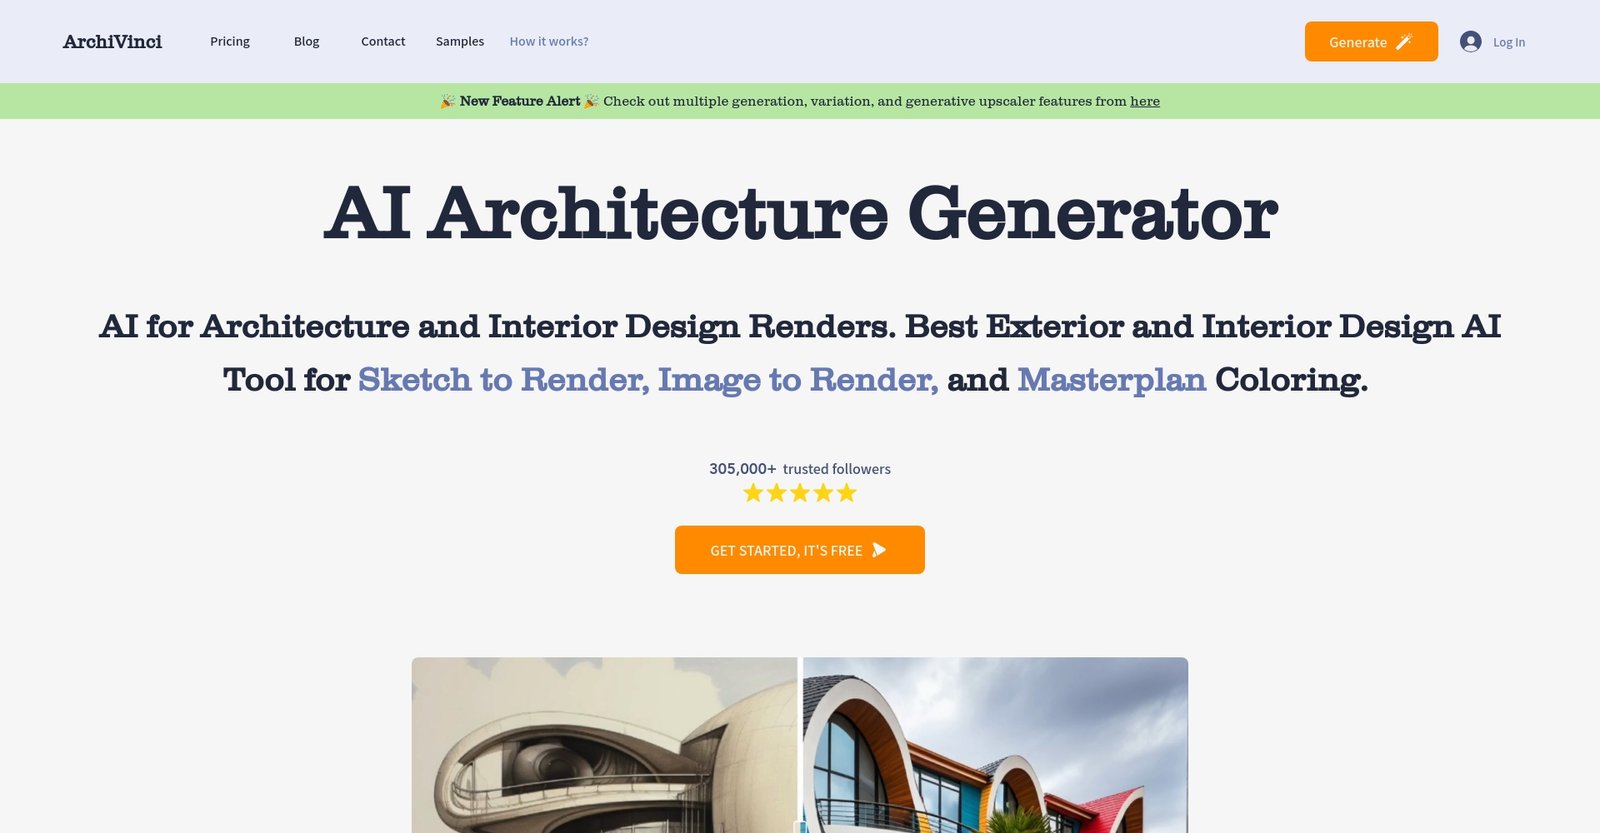Open the Pricing page

click(x=230, y=42)
